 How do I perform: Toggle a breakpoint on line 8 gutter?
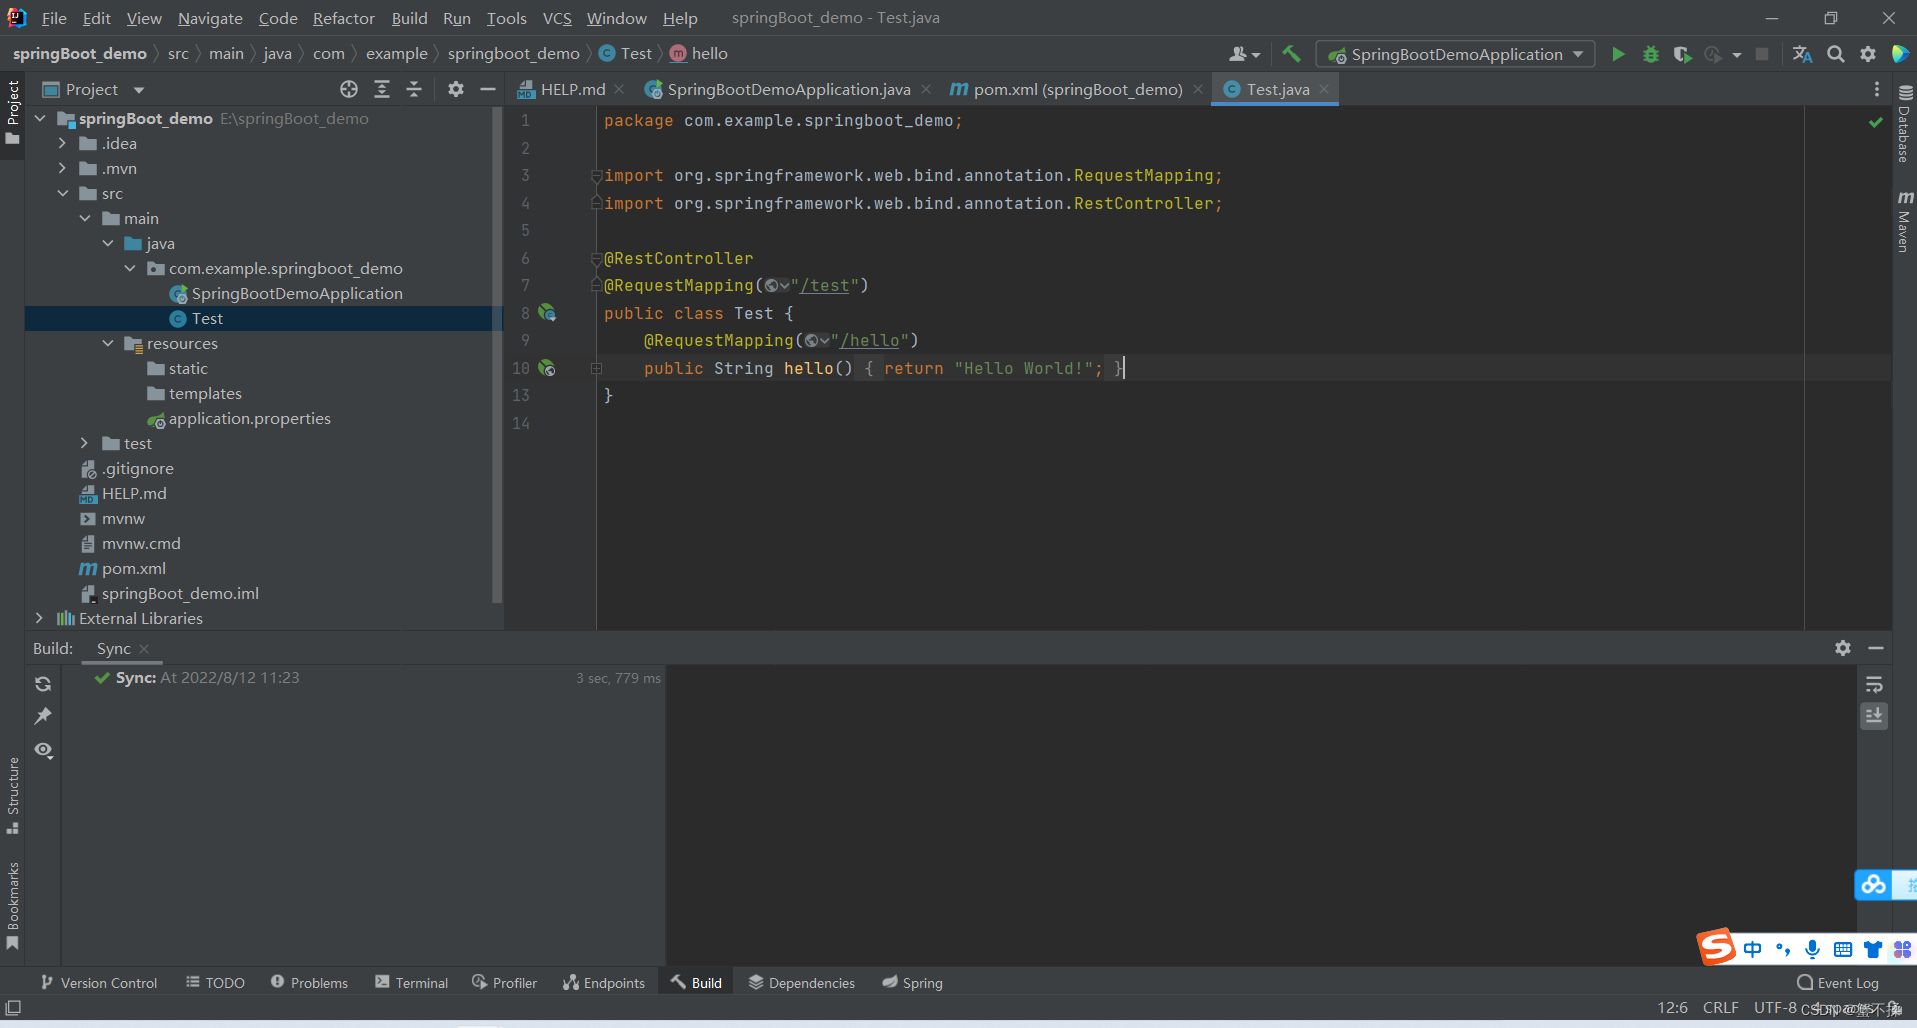click(575, 313)
